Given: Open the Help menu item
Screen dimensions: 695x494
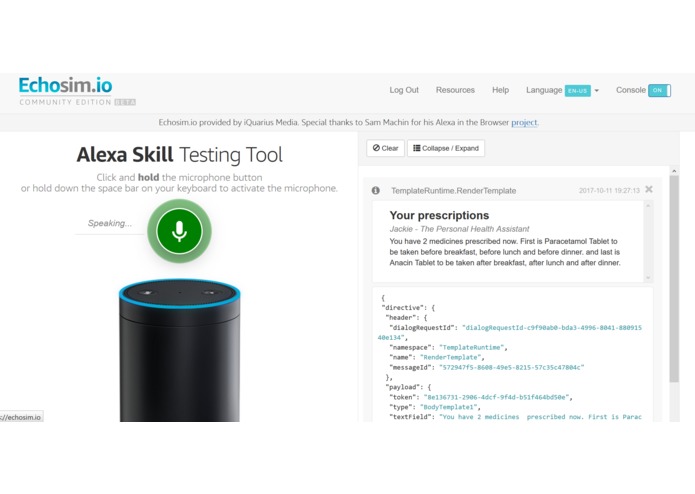Looking at the screenshot, I should [x=500, y=90].
